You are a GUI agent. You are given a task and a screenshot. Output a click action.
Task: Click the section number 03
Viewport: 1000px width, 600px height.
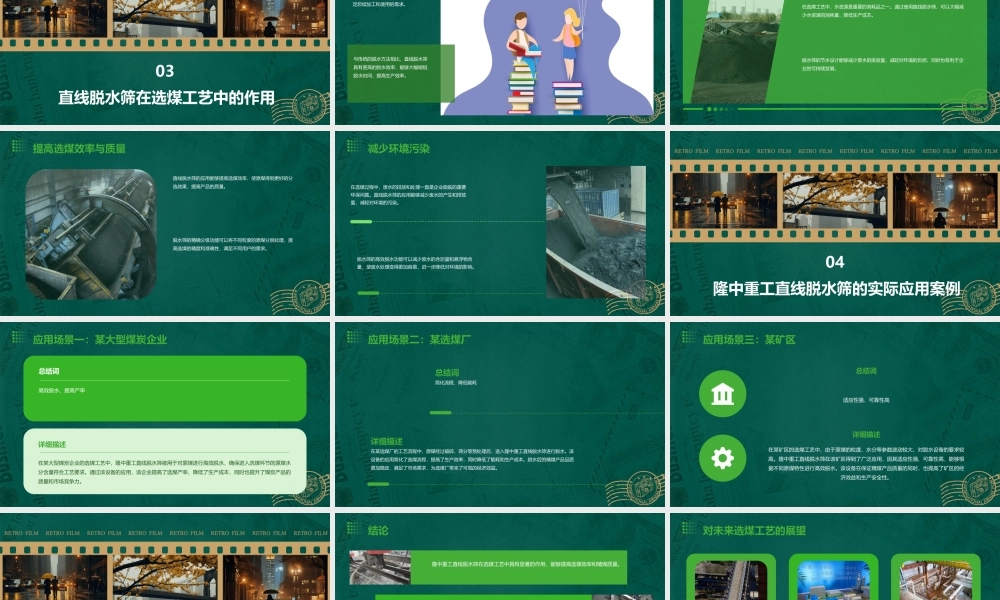(x=165, y=71)
